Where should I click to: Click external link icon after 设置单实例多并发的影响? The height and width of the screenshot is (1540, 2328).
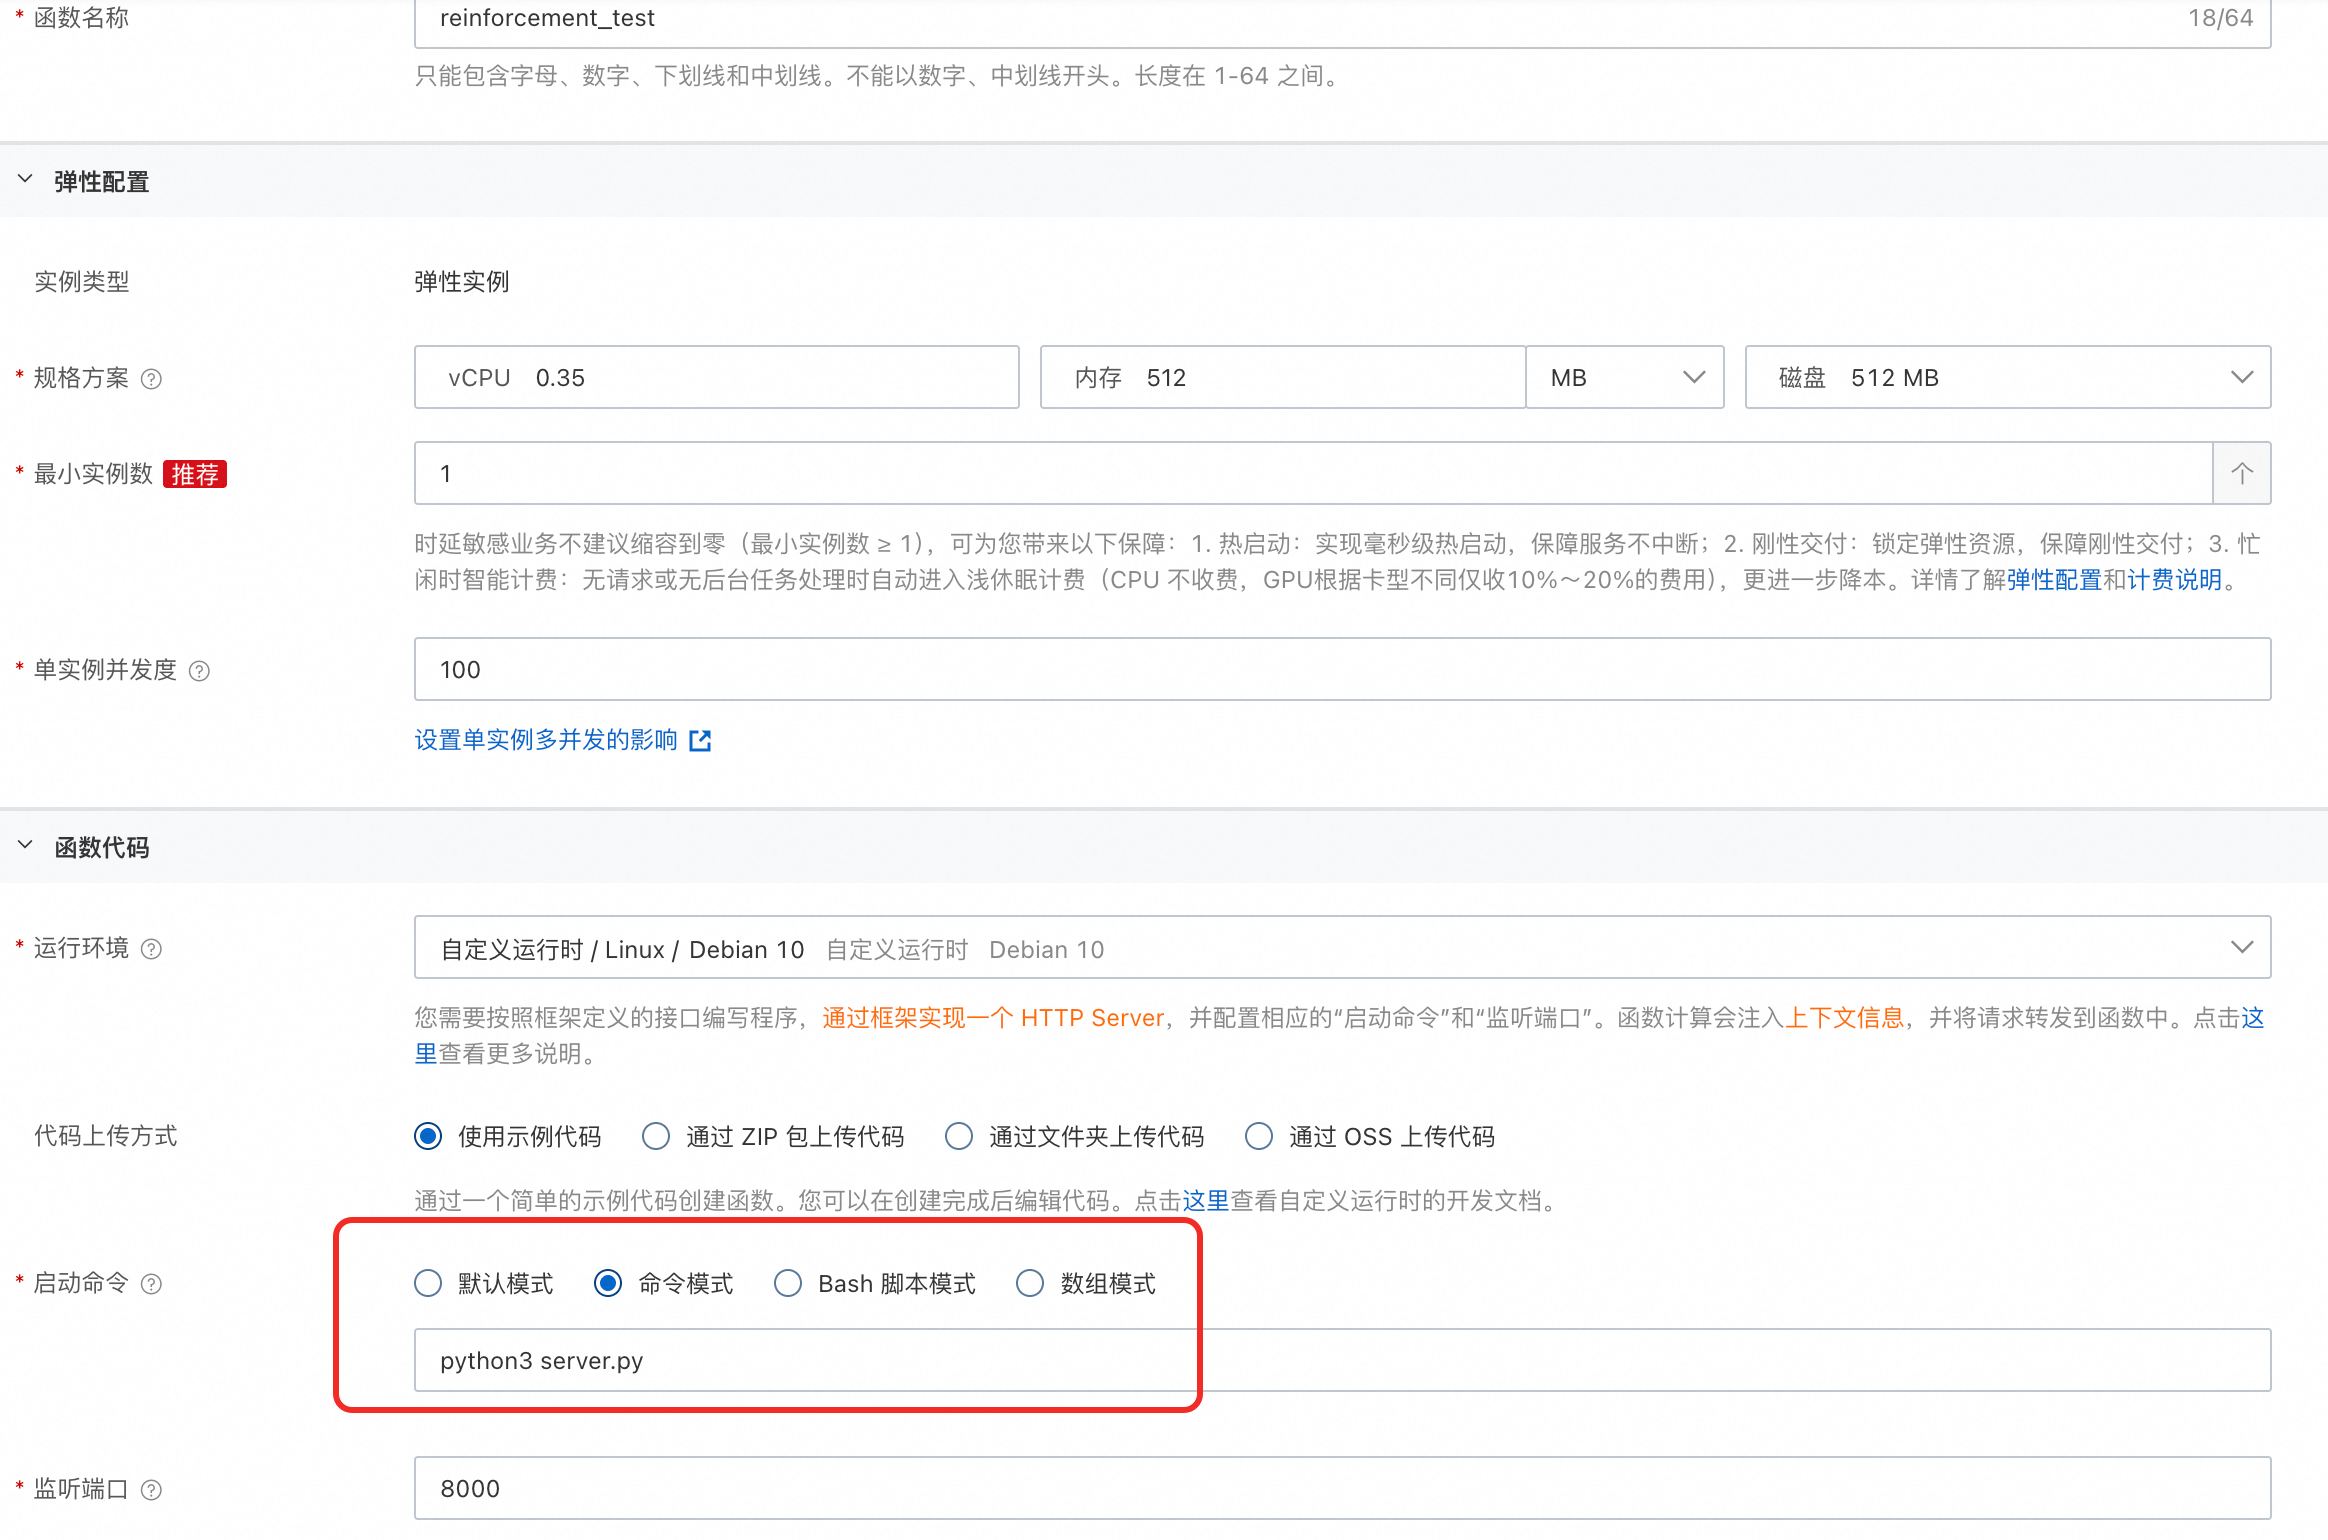[x=700, y=741]
